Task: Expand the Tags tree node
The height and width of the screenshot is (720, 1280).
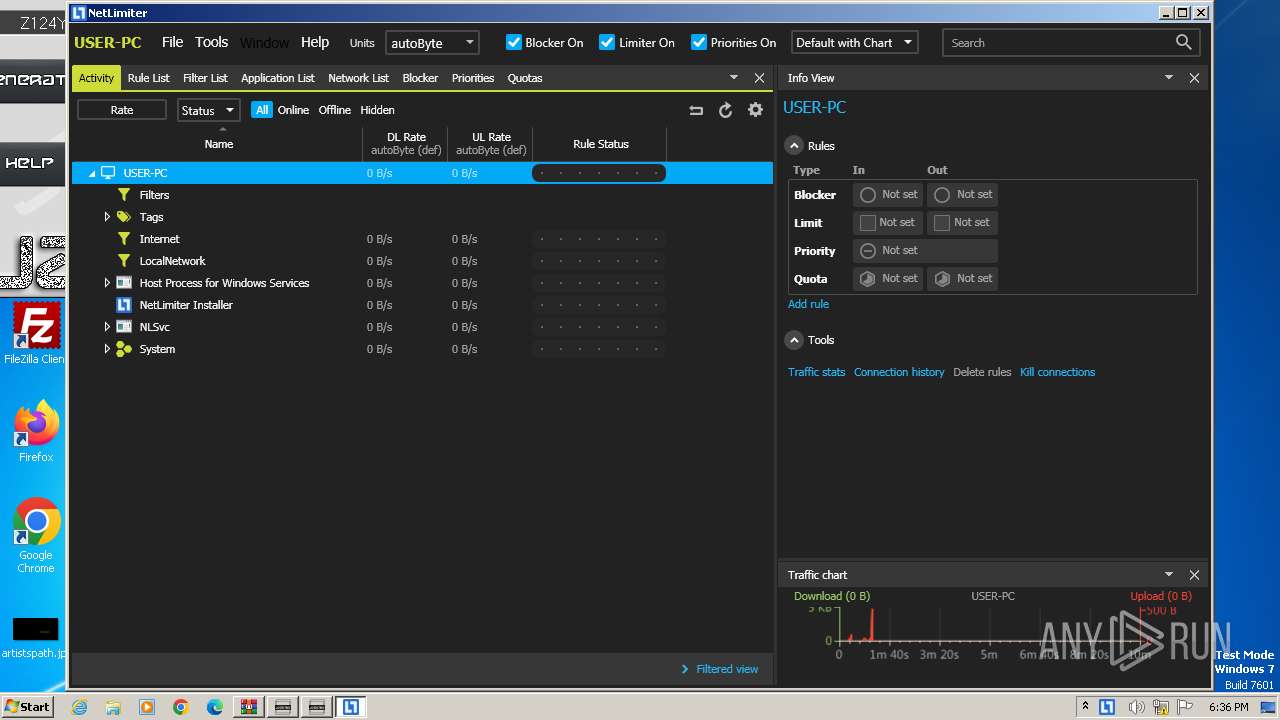Action: (107, 217)
